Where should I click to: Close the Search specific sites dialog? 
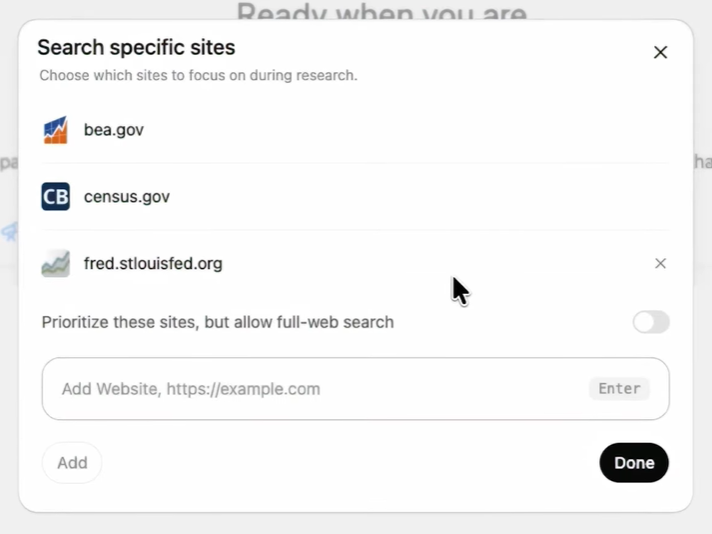click(x=660, y=52)
